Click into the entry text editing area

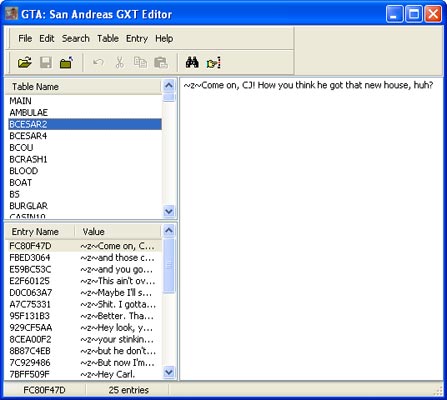pos(311,229)
